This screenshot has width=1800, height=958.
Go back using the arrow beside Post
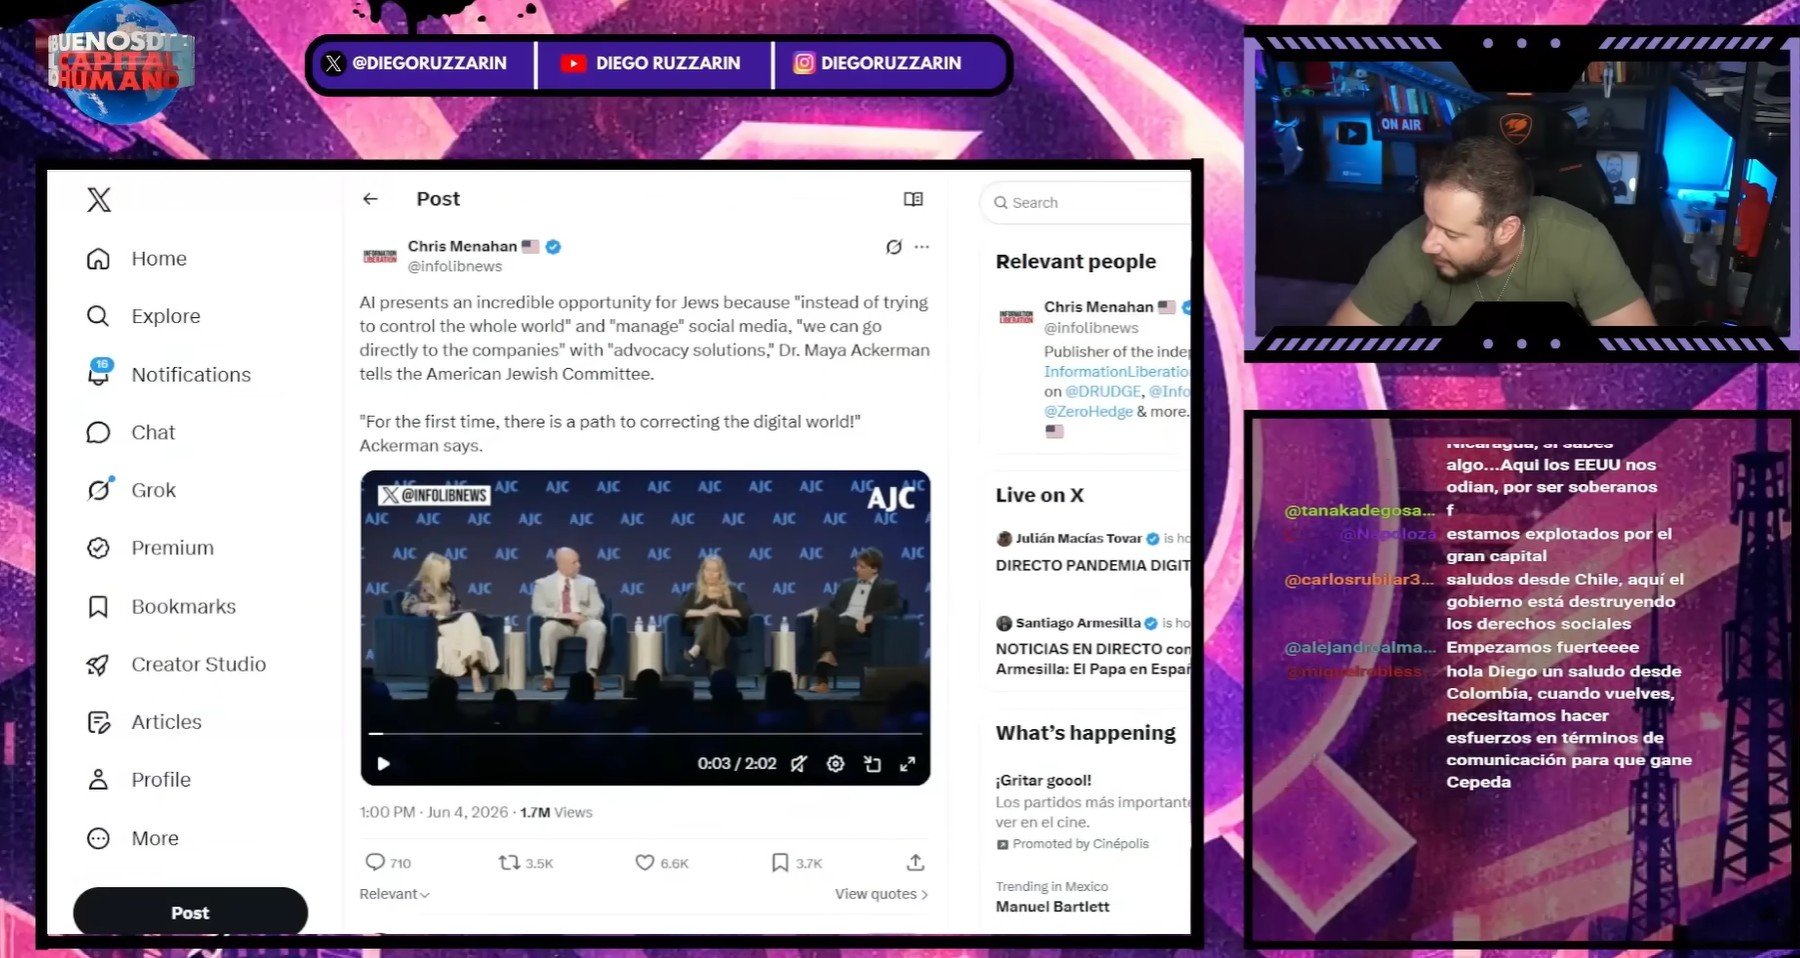click(370, 199)
